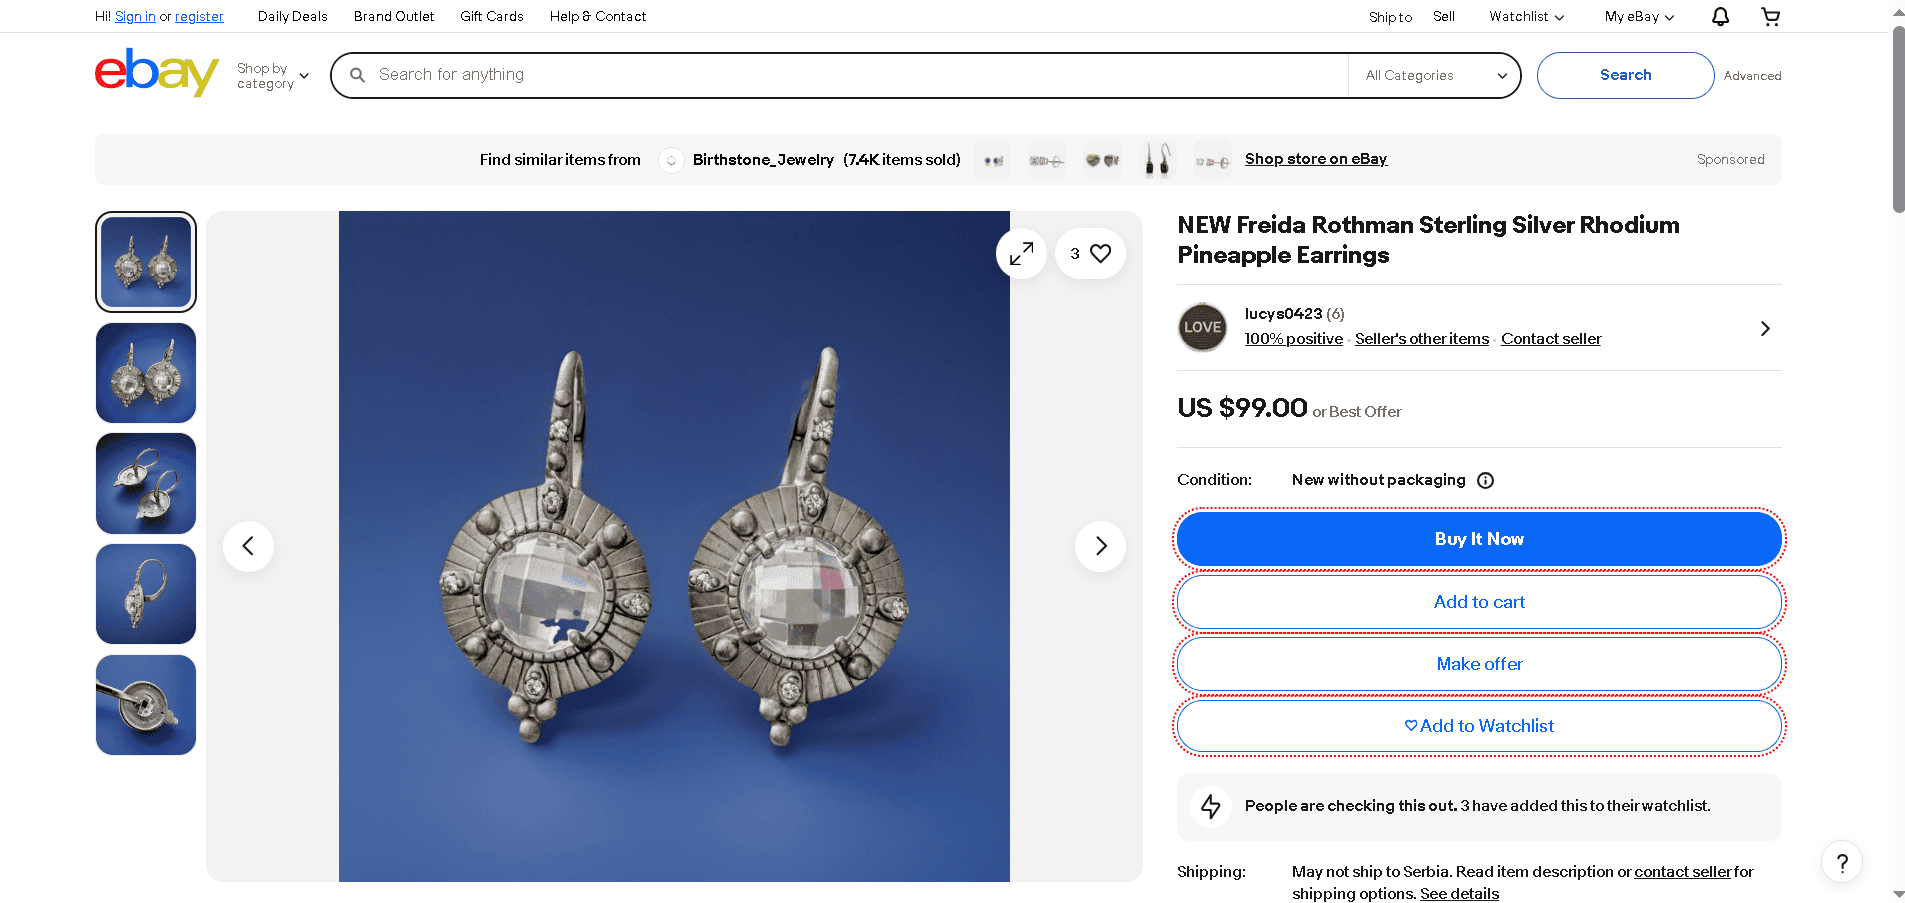Show next product image with right arrow
Image resolution: width=1905 pixels, height=903 pixels.
(1100, 546)
